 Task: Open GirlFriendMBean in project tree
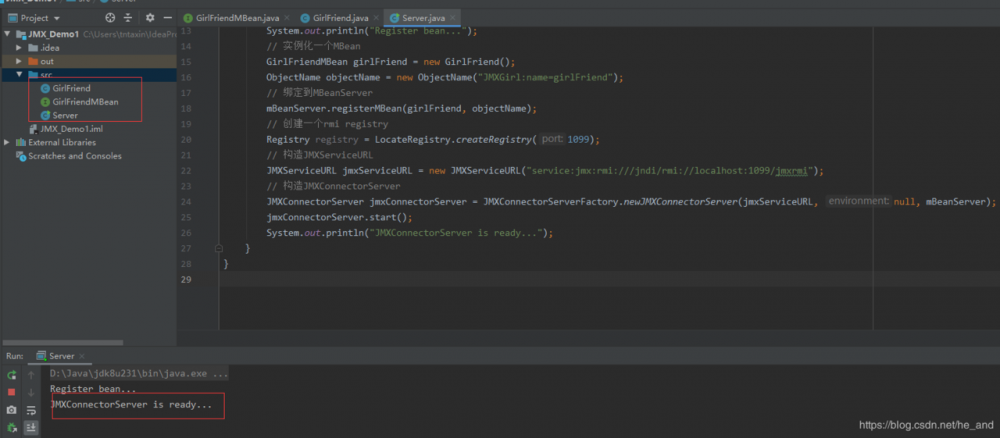pyautogui.click(x=85, y=102)
